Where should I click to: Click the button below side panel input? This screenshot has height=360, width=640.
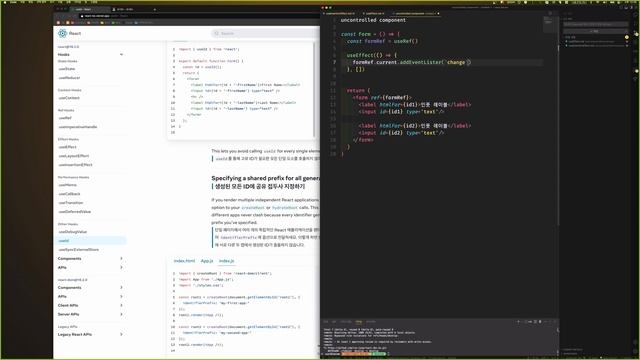coord(596,31)
